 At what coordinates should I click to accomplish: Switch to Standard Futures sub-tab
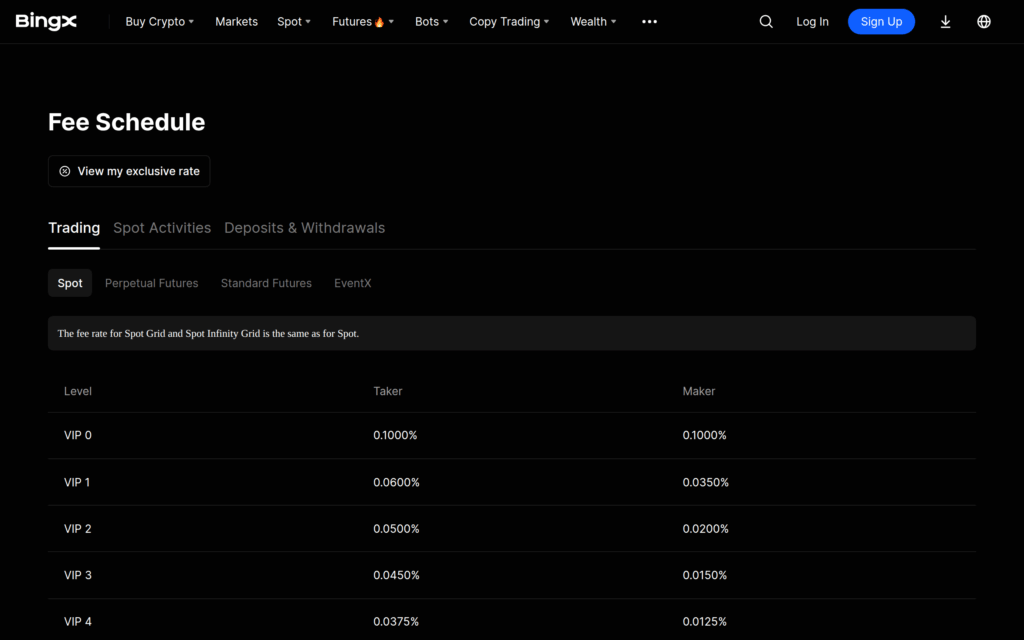(266, 283)
